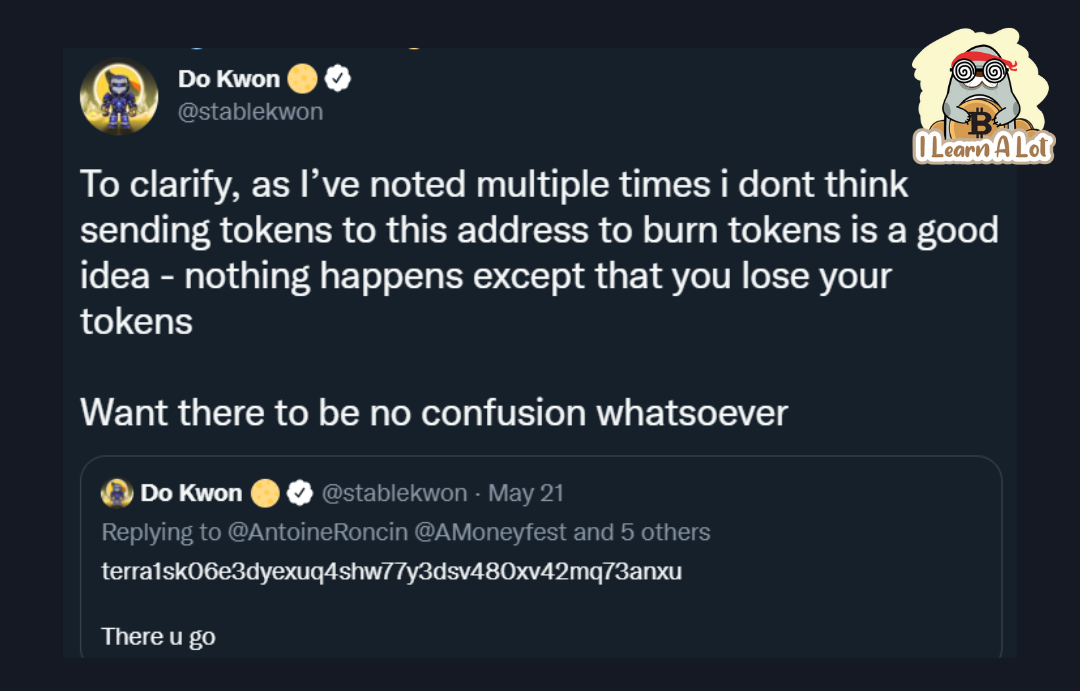Click the I Learn A Lot banner text
The height and width of the screenshot is (691, 1080).
(x=983, y=147)
